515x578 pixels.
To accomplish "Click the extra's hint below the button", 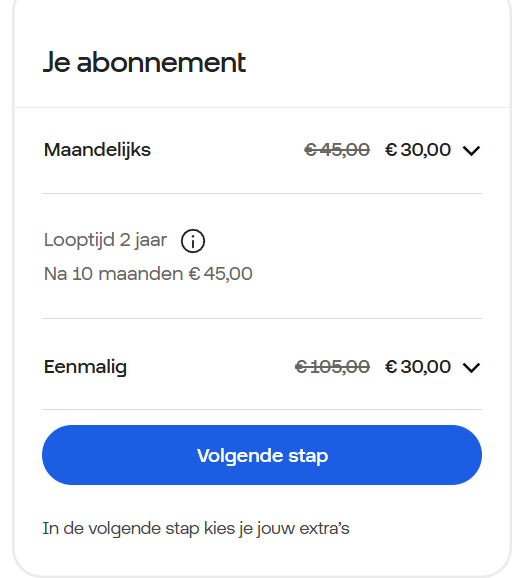I will (196, 529).
